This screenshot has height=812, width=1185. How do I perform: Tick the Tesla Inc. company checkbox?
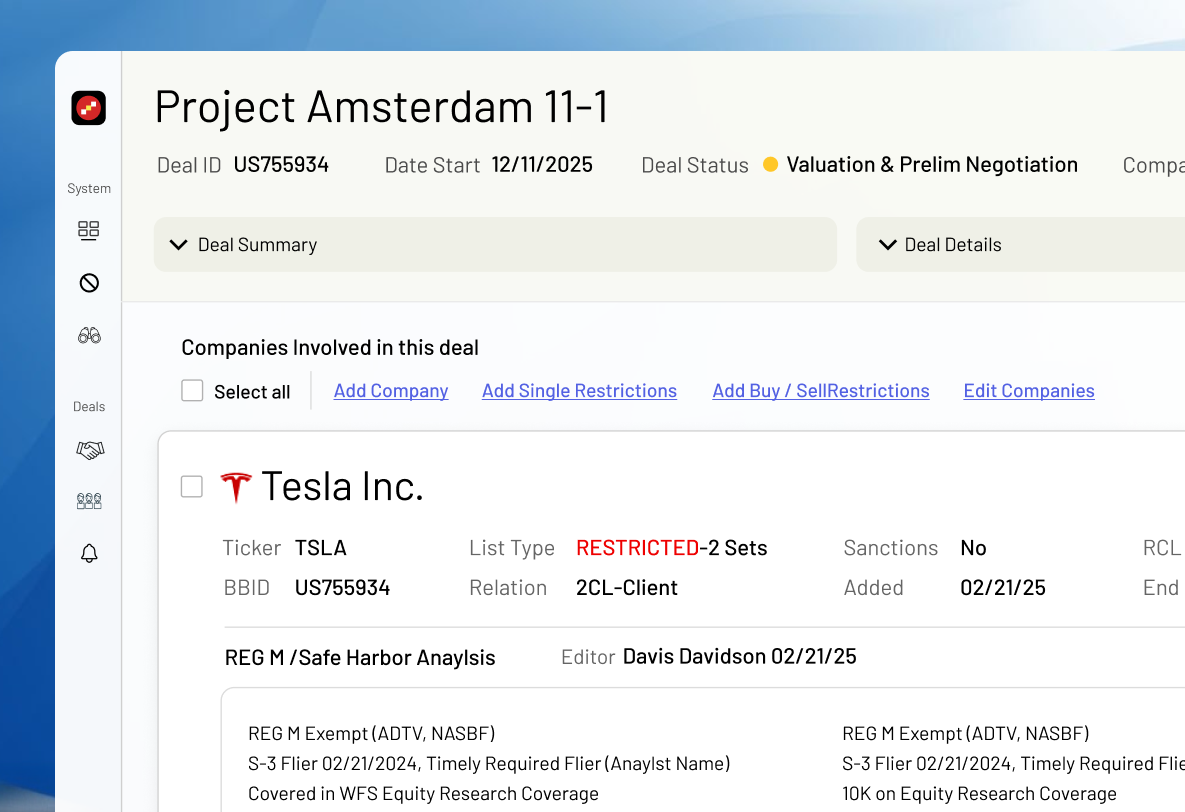point(192,487)
